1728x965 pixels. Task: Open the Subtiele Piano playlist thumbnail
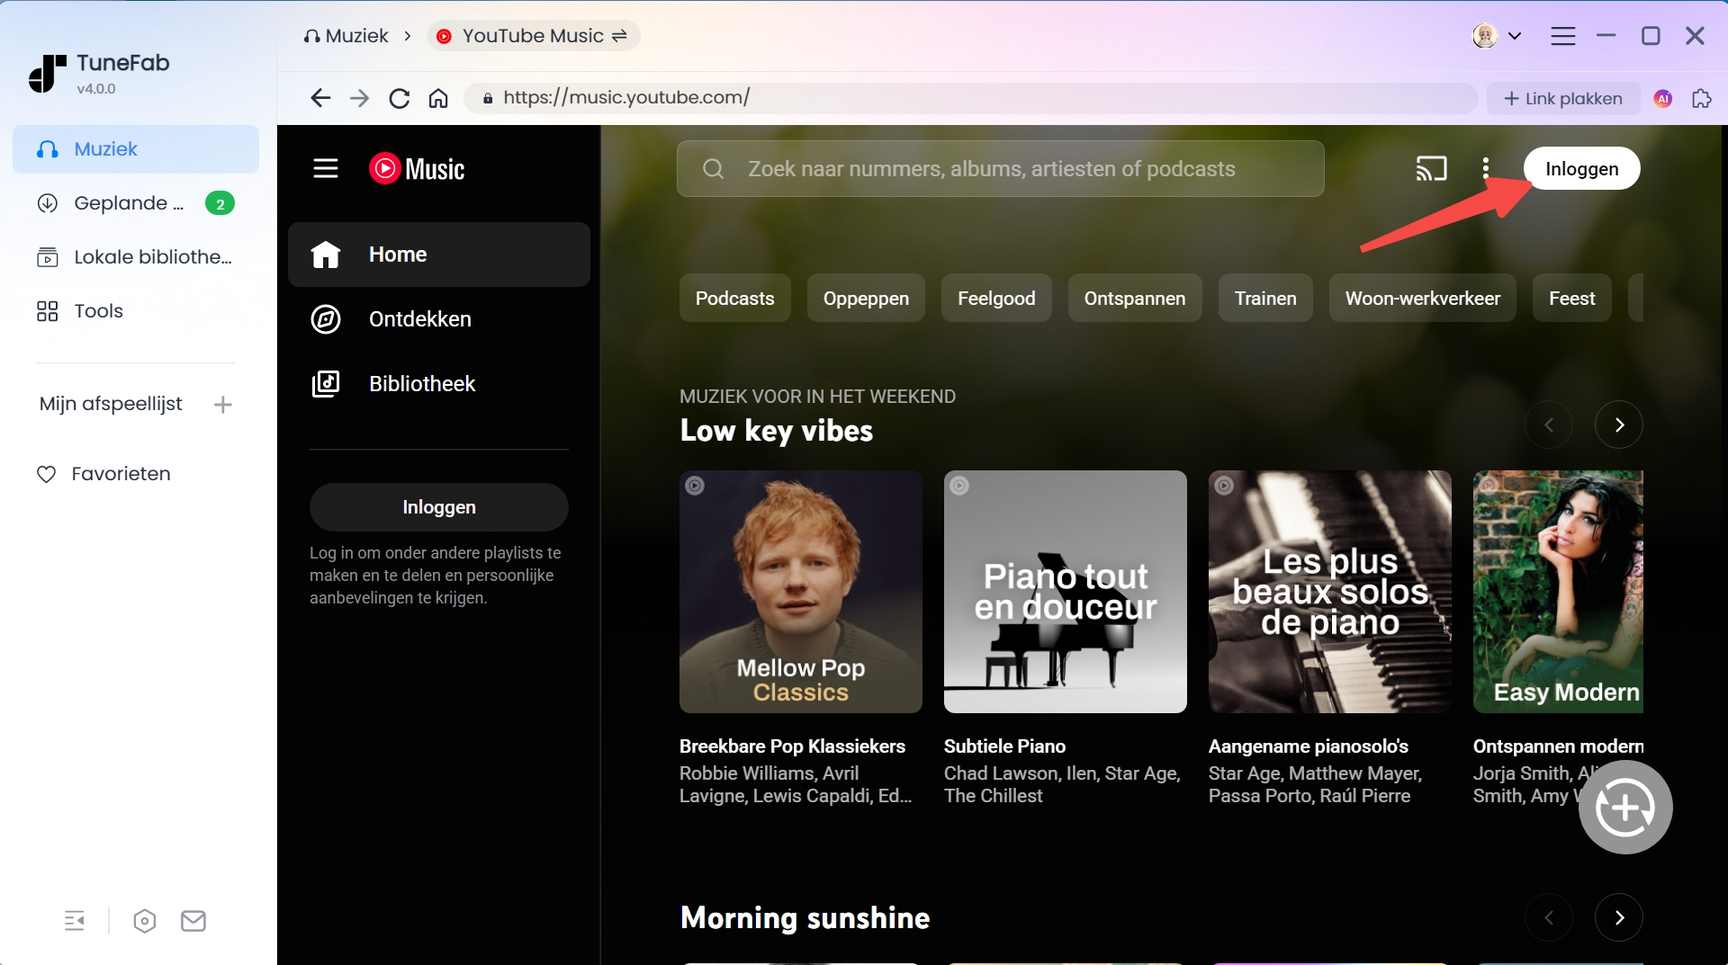pyautogui.click(x=1064, y=591)
